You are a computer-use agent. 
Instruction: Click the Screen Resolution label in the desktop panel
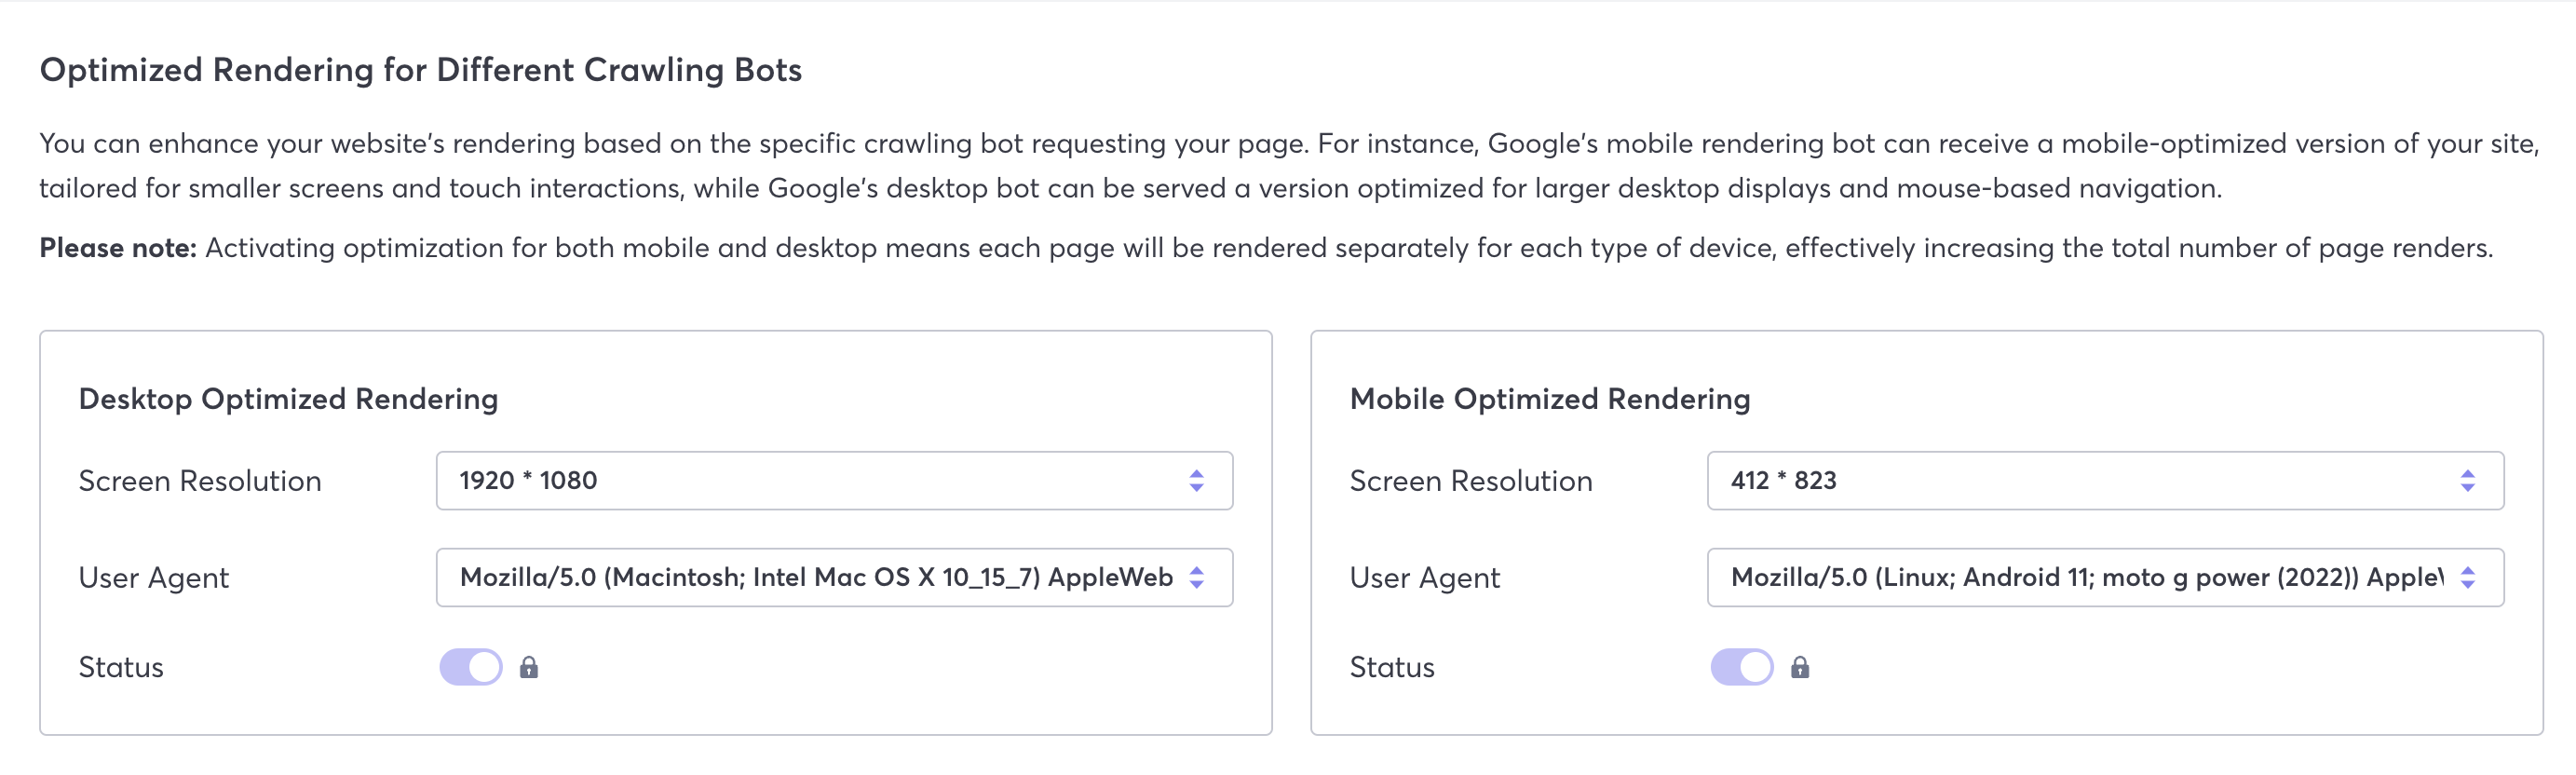200,481
